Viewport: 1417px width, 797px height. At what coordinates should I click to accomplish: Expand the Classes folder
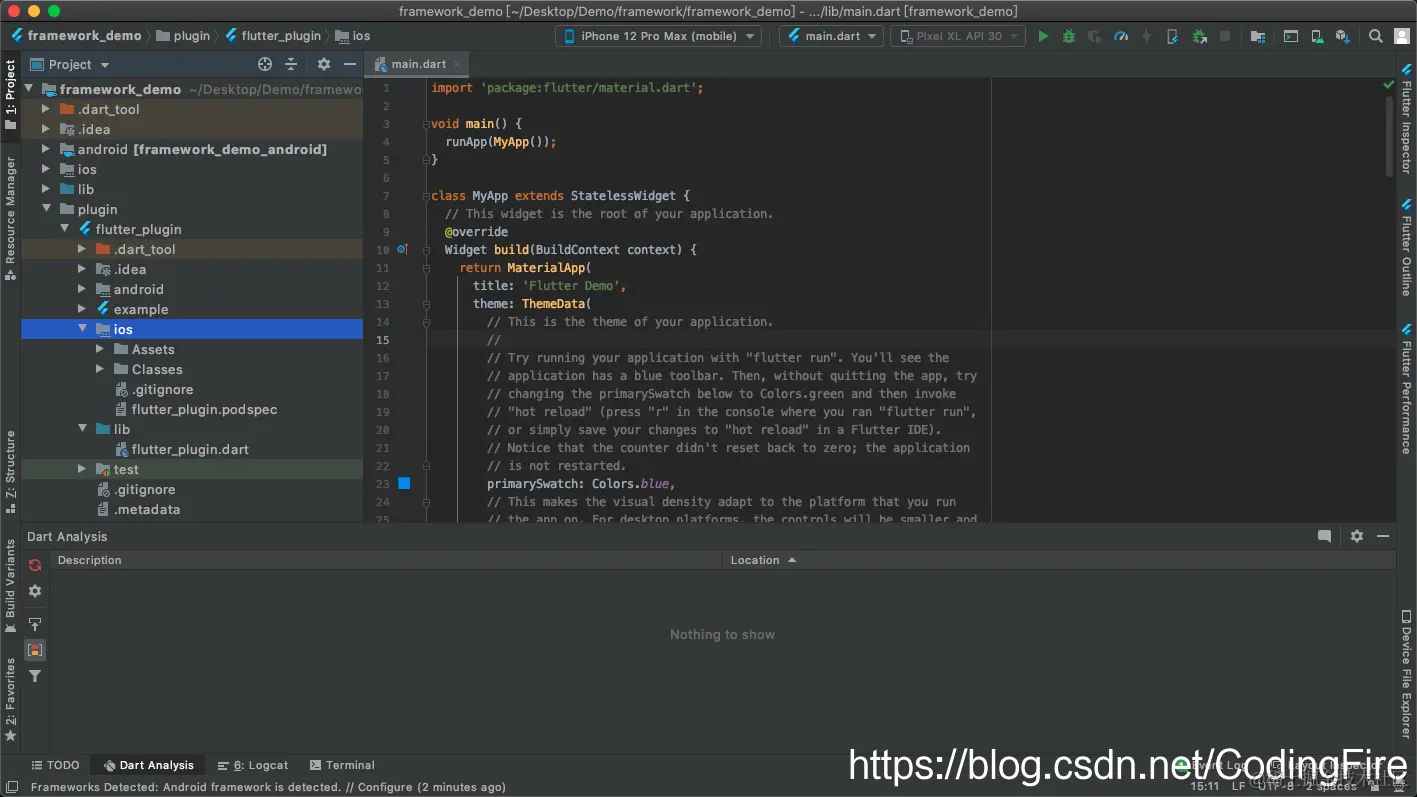(100, 369)
